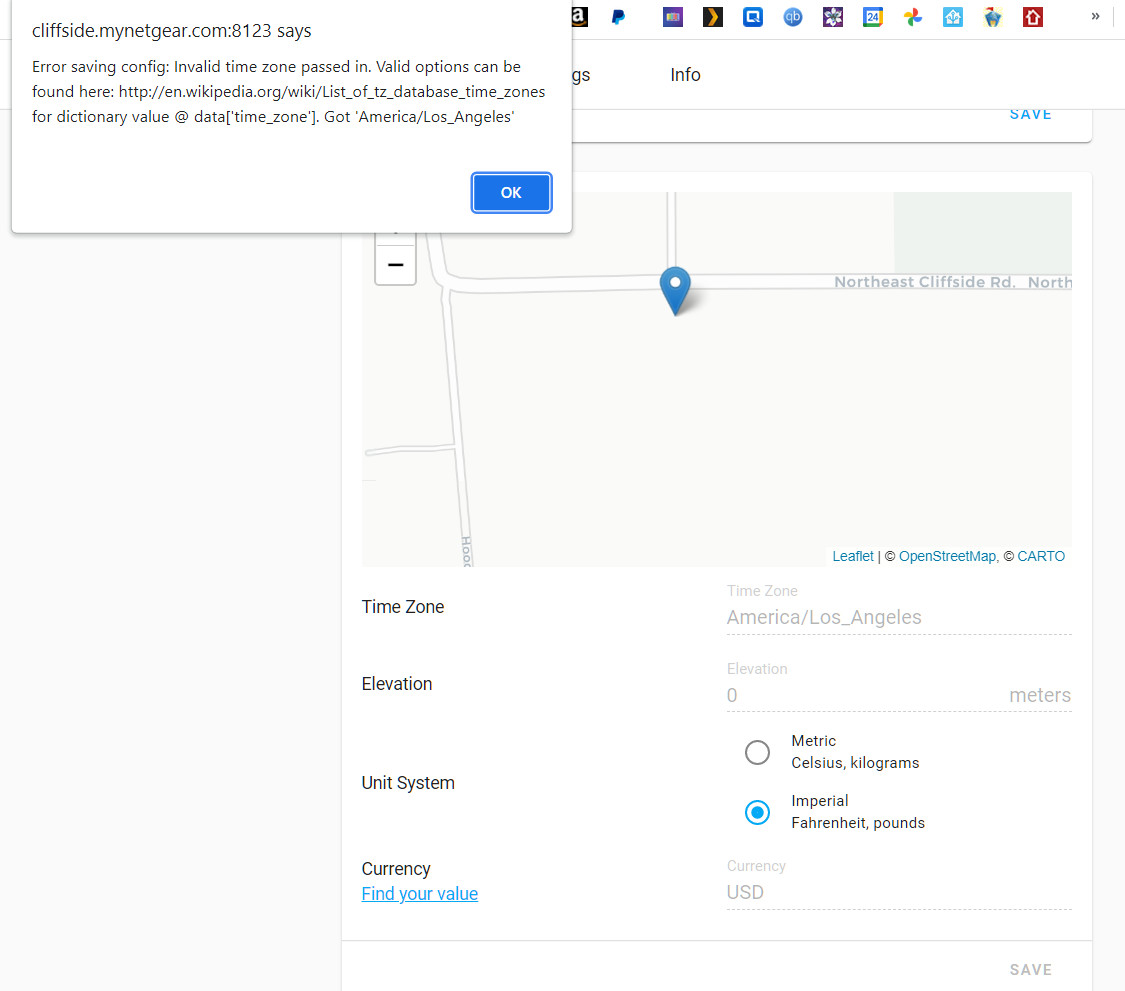Launch the Plex bookmark icon
The height and width of the screenshot is (991, 1125).
click(x=712, y=17)
